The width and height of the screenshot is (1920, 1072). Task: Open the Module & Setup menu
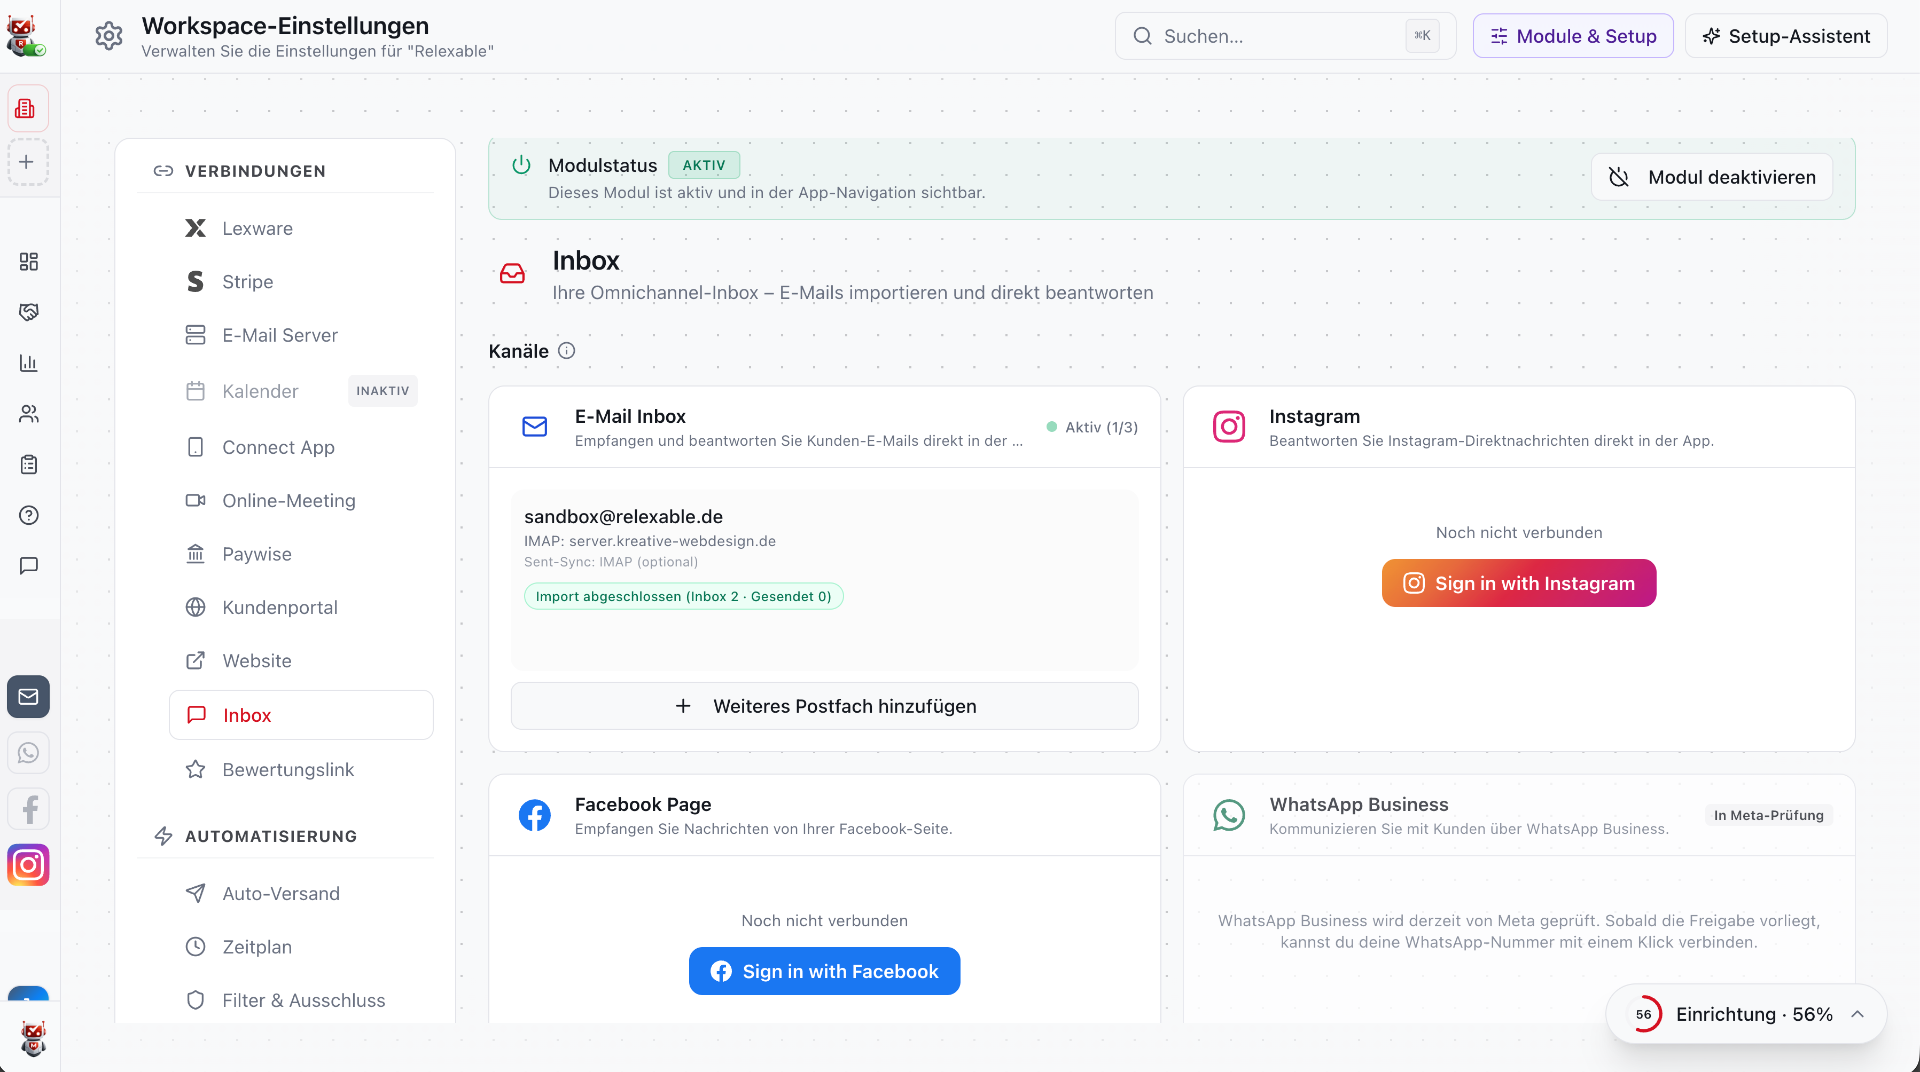point(1573,36)
